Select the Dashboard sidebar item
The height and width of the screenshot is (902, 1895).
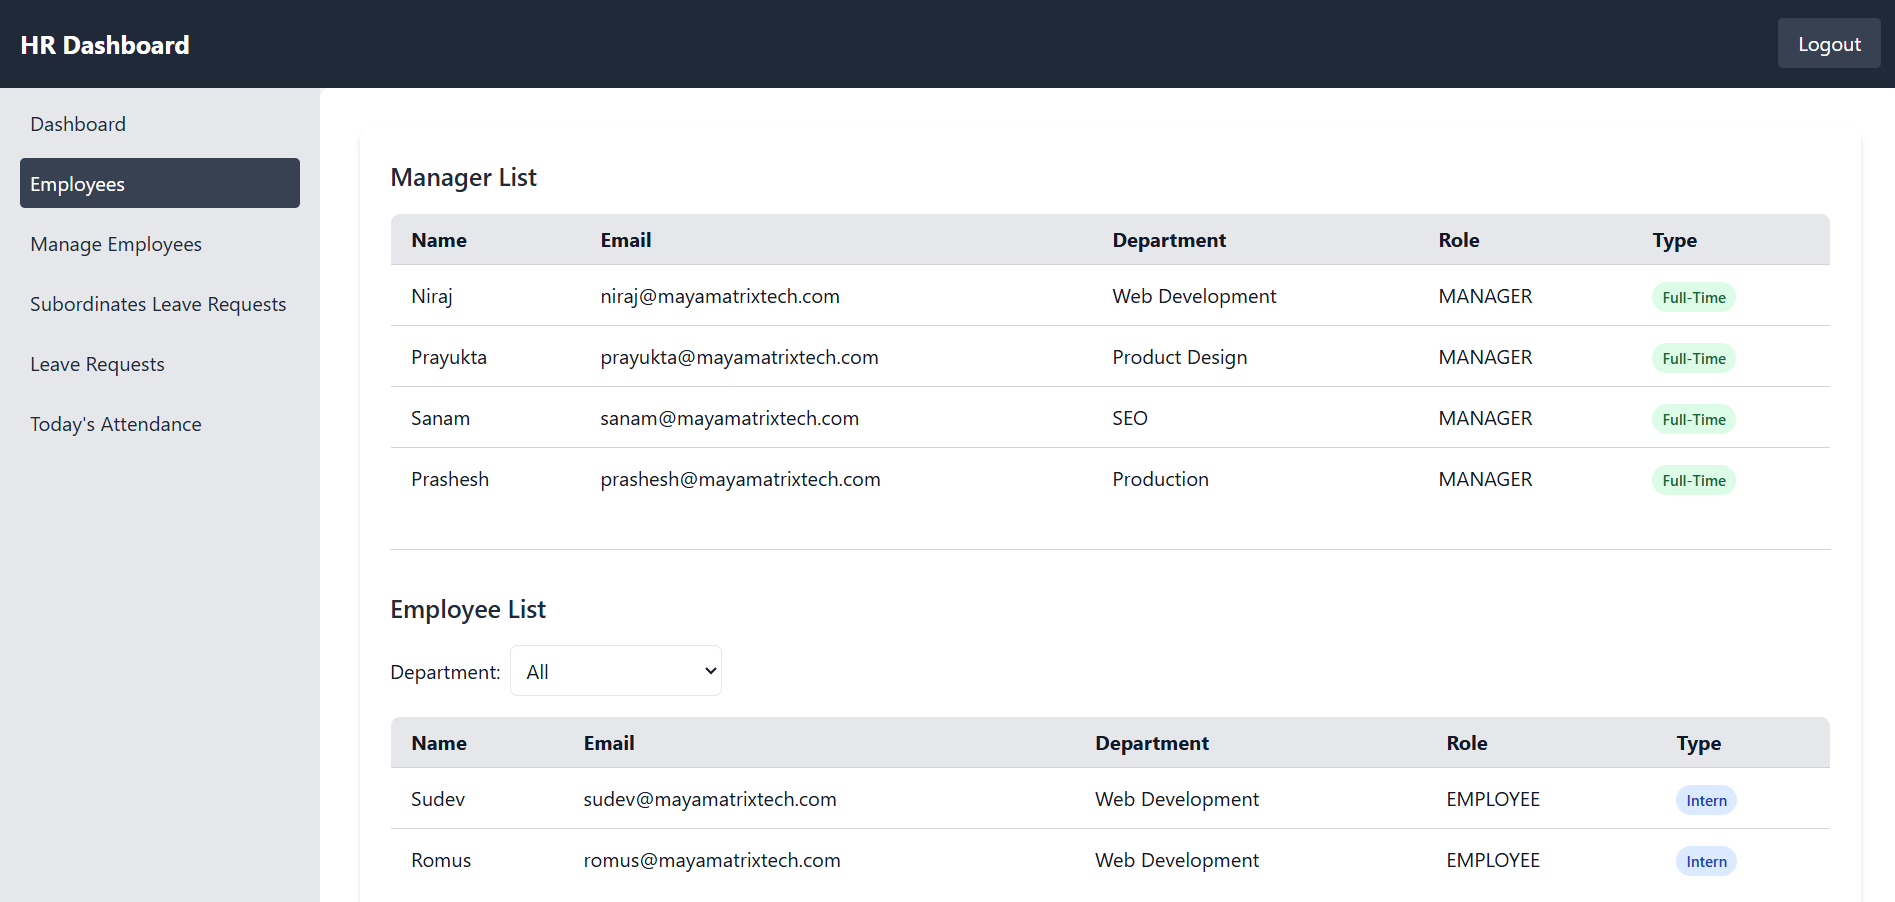pyautogui.click(x=78, y=123)
